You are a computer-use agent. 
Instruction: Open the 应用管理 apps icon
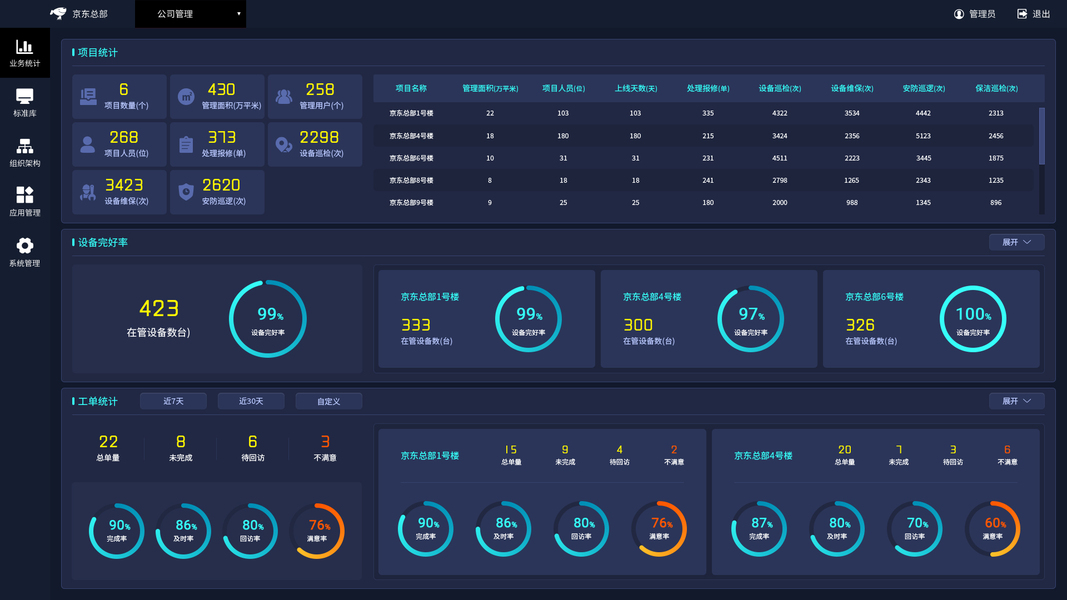(24, 195)
